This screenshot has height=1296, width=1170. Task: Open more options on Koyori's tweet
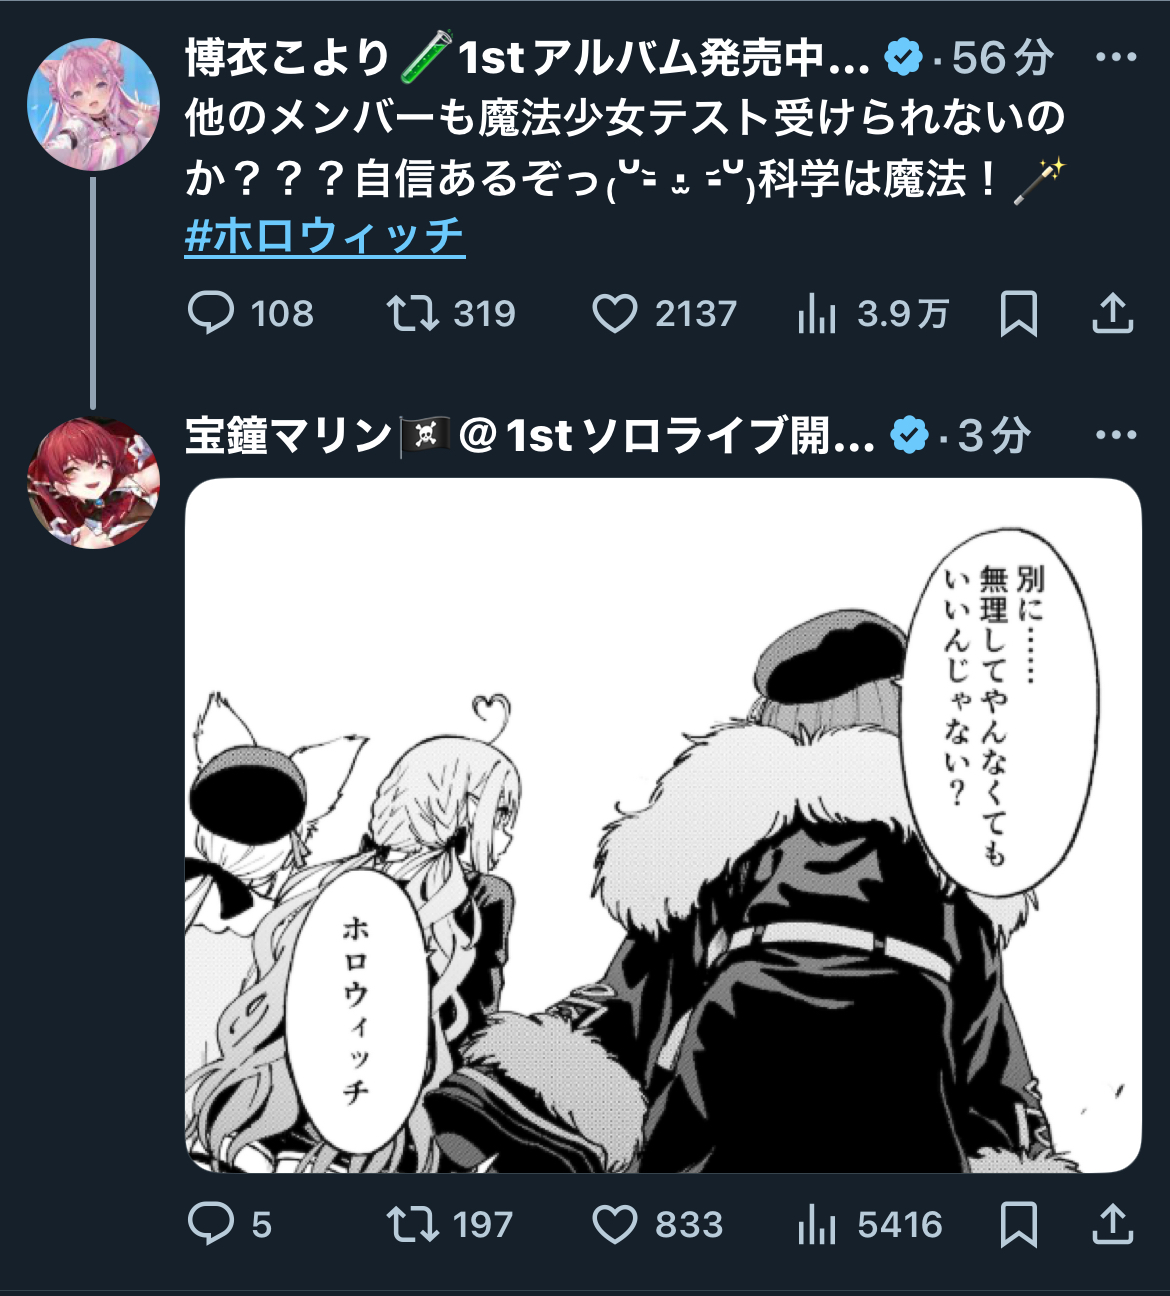pyautogui.click(x=1116, y=57)
